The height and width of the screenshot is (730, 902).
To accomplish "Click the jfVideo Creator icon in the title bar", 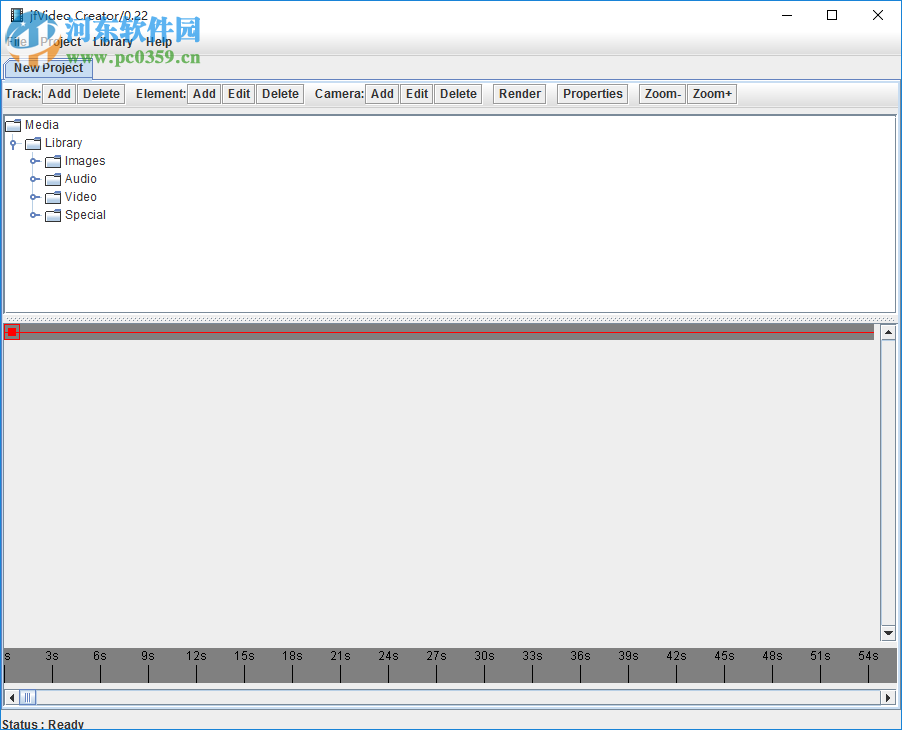I will point(14,15).
